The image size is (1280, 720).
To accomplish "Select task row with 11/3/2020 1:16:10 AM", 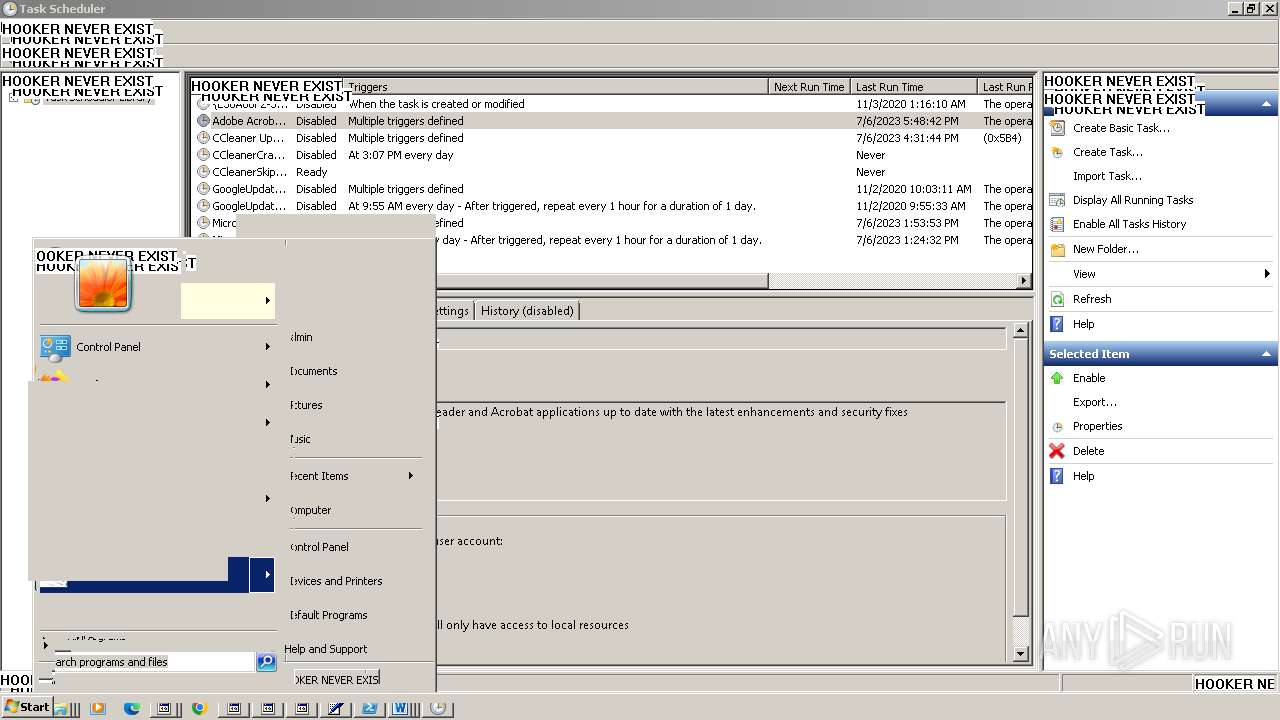I will pos(611,104).
